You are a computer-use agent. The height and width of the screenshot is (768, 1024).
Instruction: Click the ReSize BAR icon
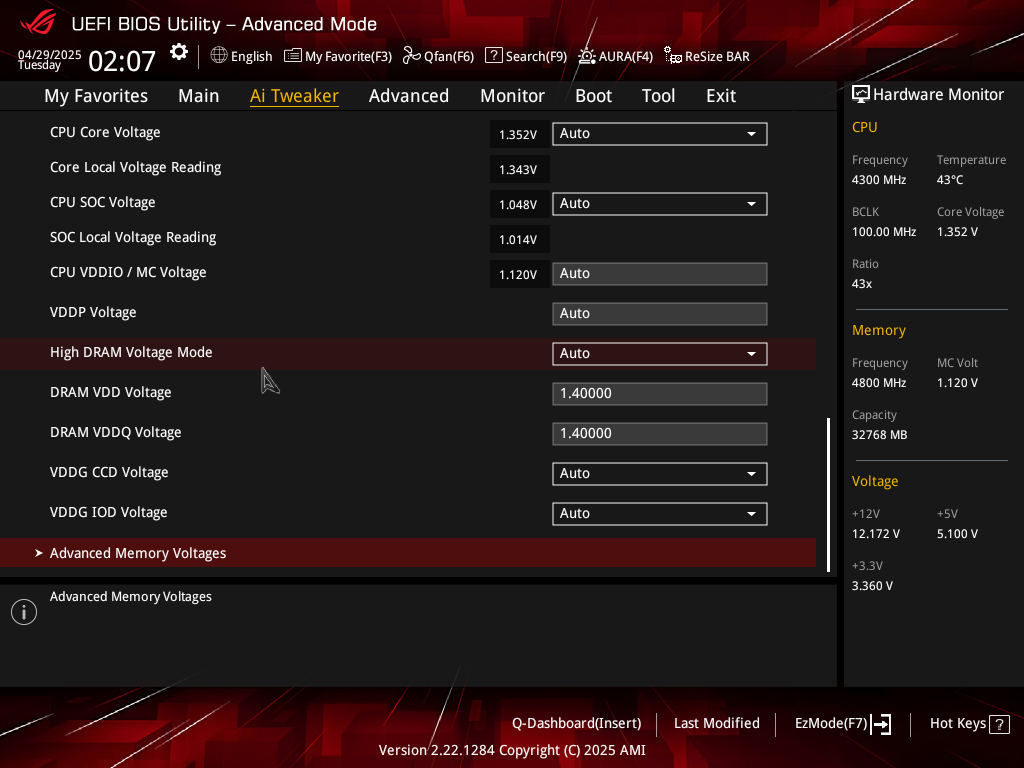click(673, 56)
